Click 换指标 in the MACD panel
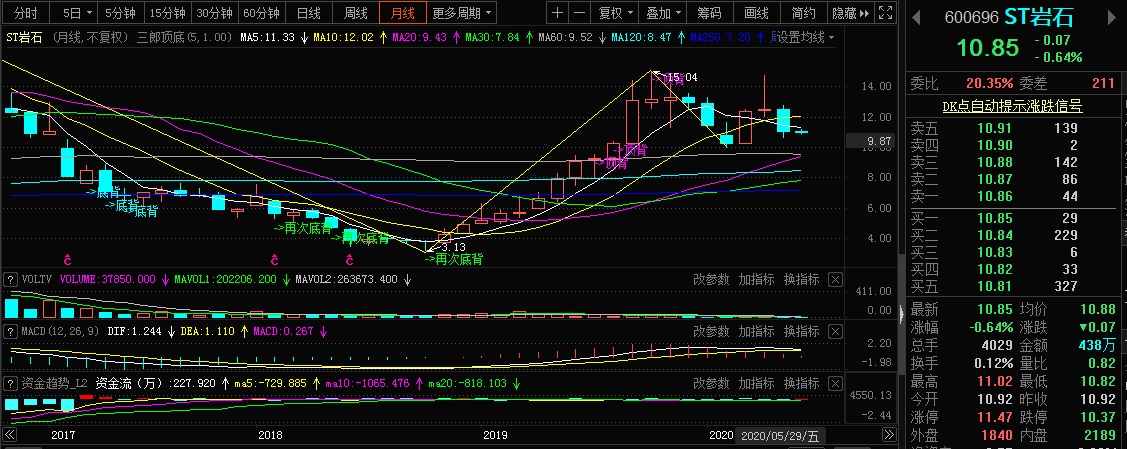1127x449 pixels. point(802,329)
